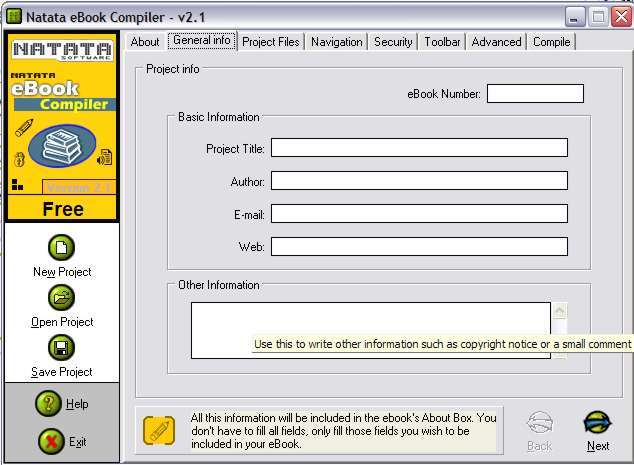The width and height of the screenshot is (634, 465).
Task: Click the Natata app icon in title bar
Action: (x=14, y=17)
